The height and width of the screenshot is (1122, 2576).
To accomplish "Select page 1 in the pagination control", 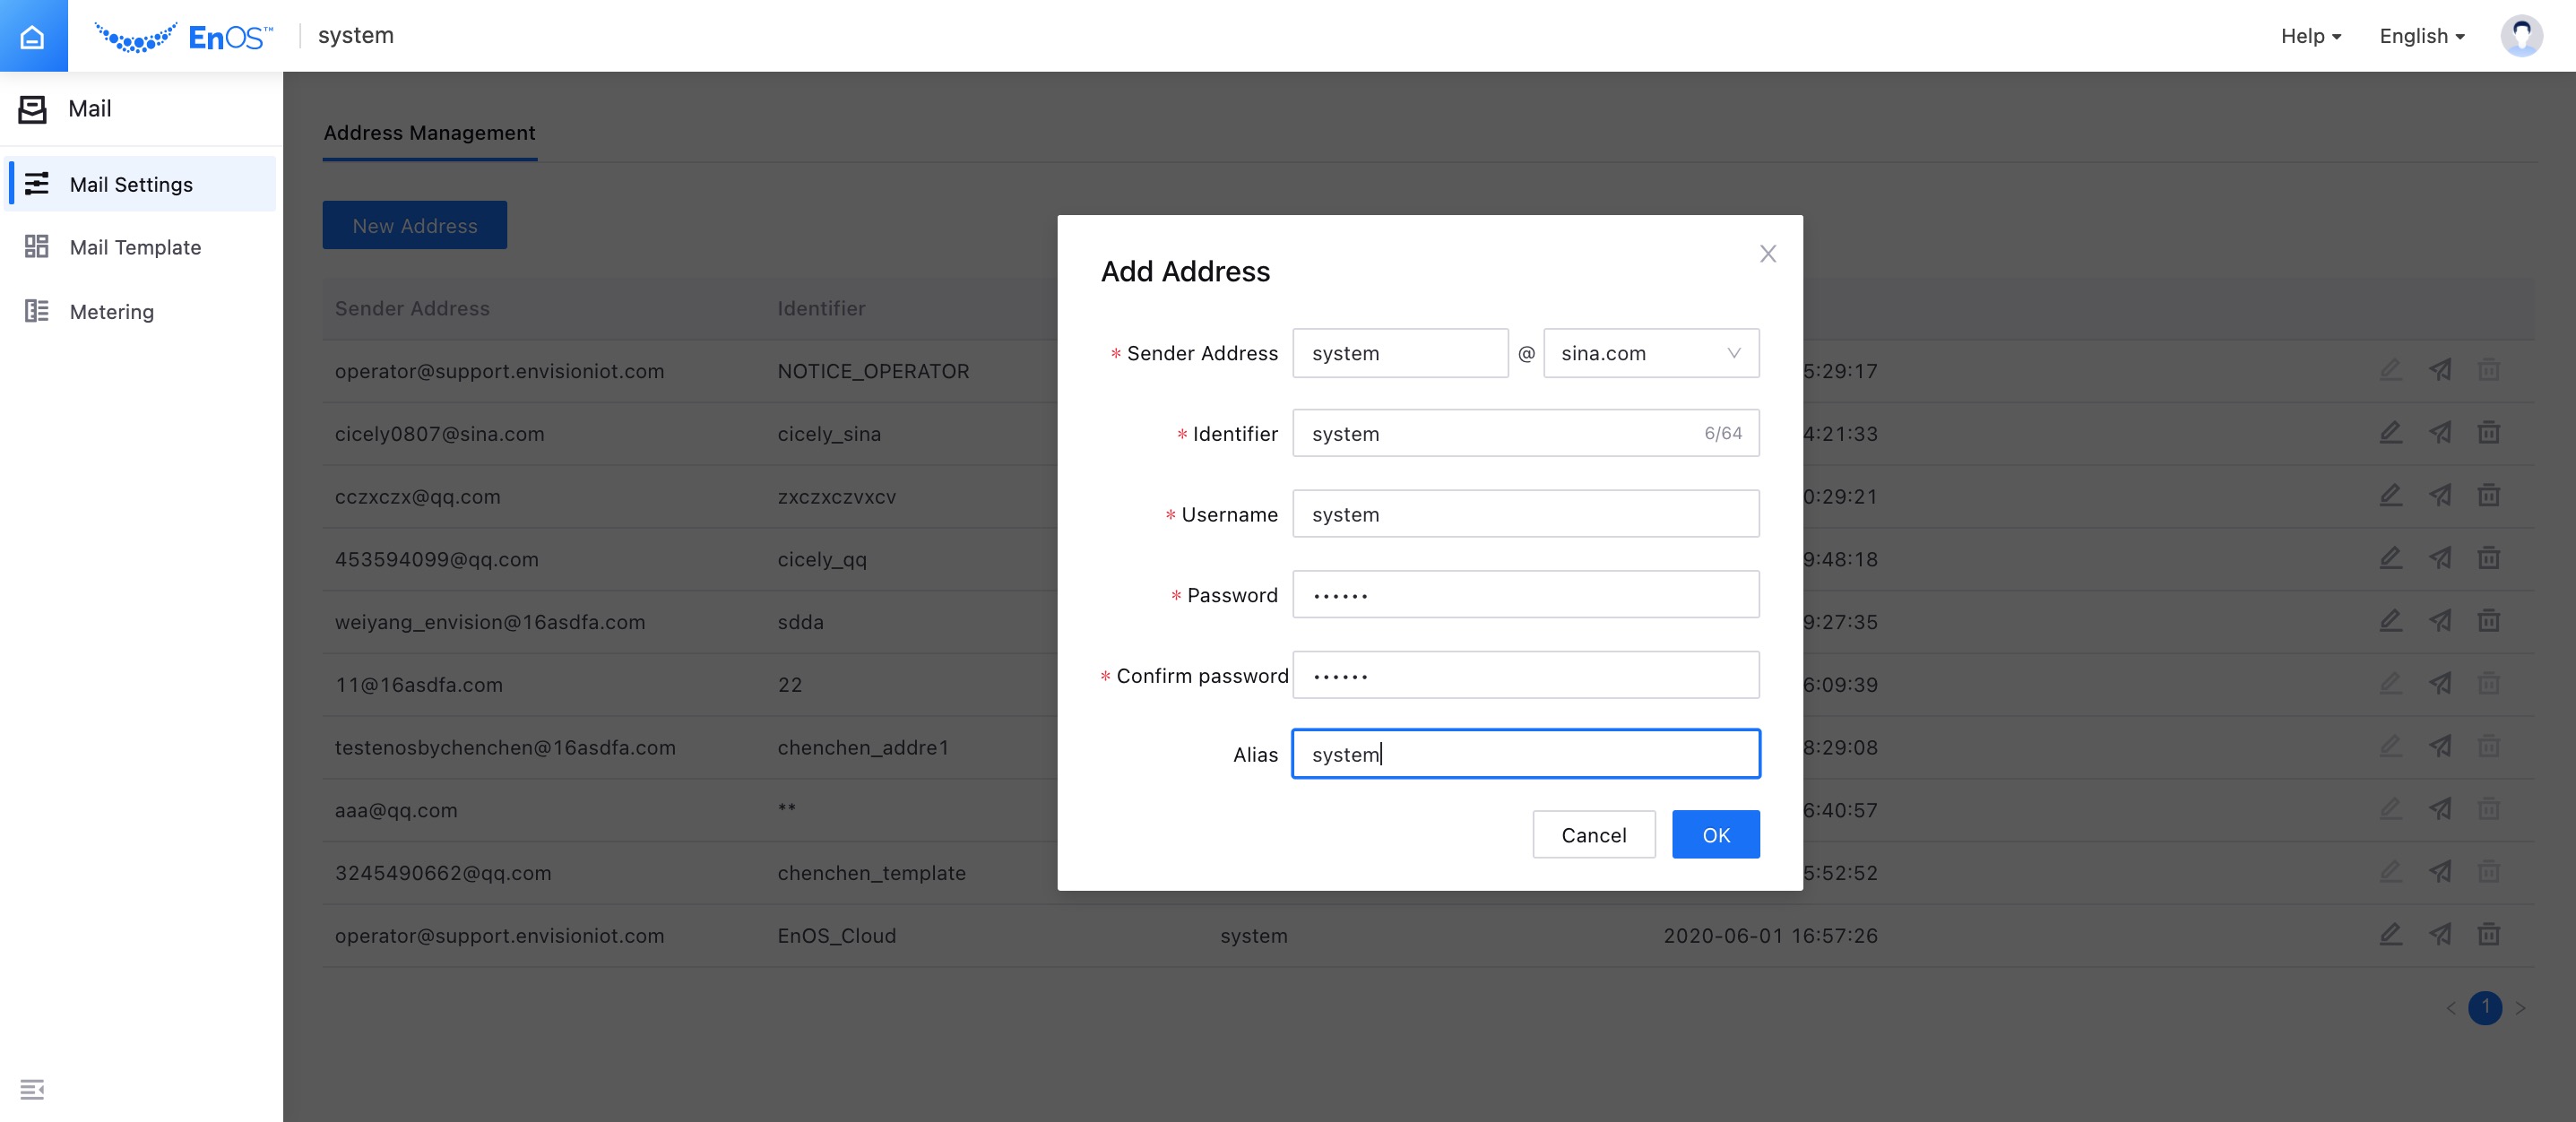I will tap(2487, 1009).
